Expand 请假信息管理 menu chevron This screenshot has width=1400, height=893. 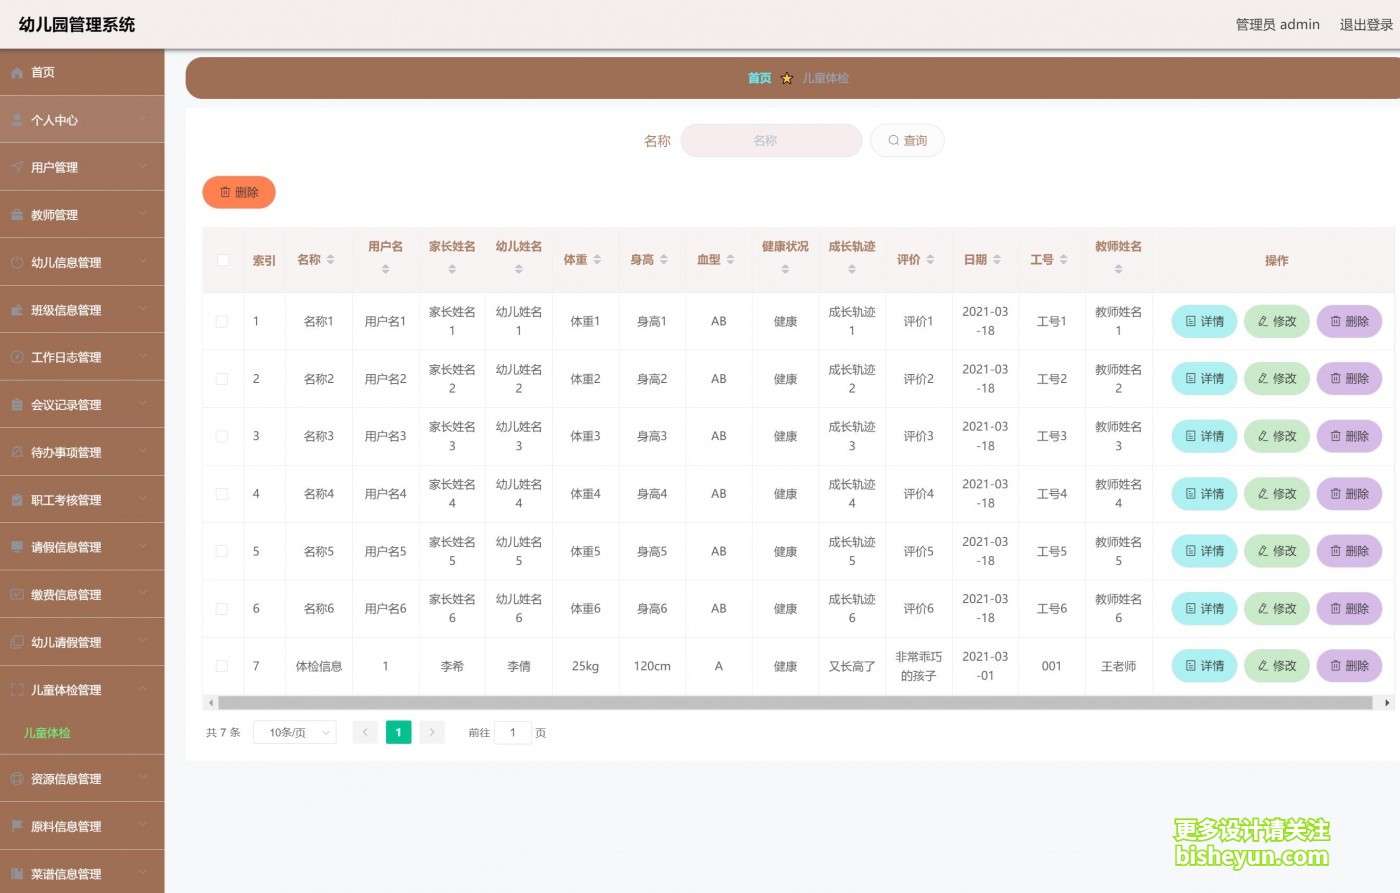pyautogui.click(x=143, y=547)
